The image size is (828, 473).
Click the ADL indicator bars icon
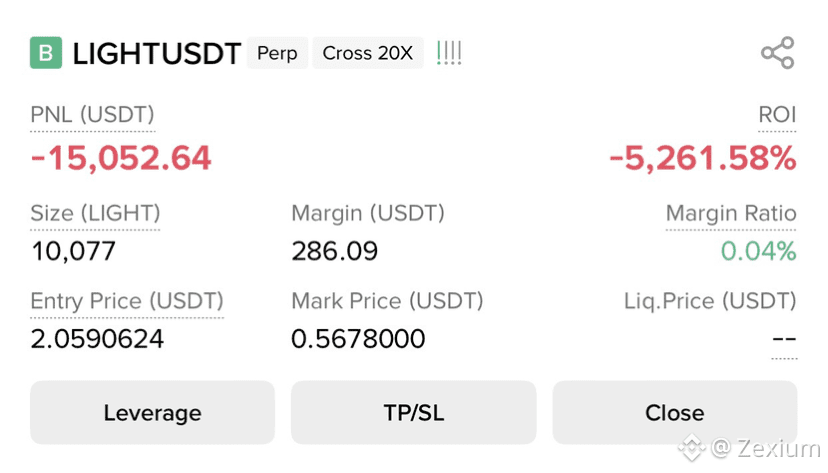click(x=449, y=53)
